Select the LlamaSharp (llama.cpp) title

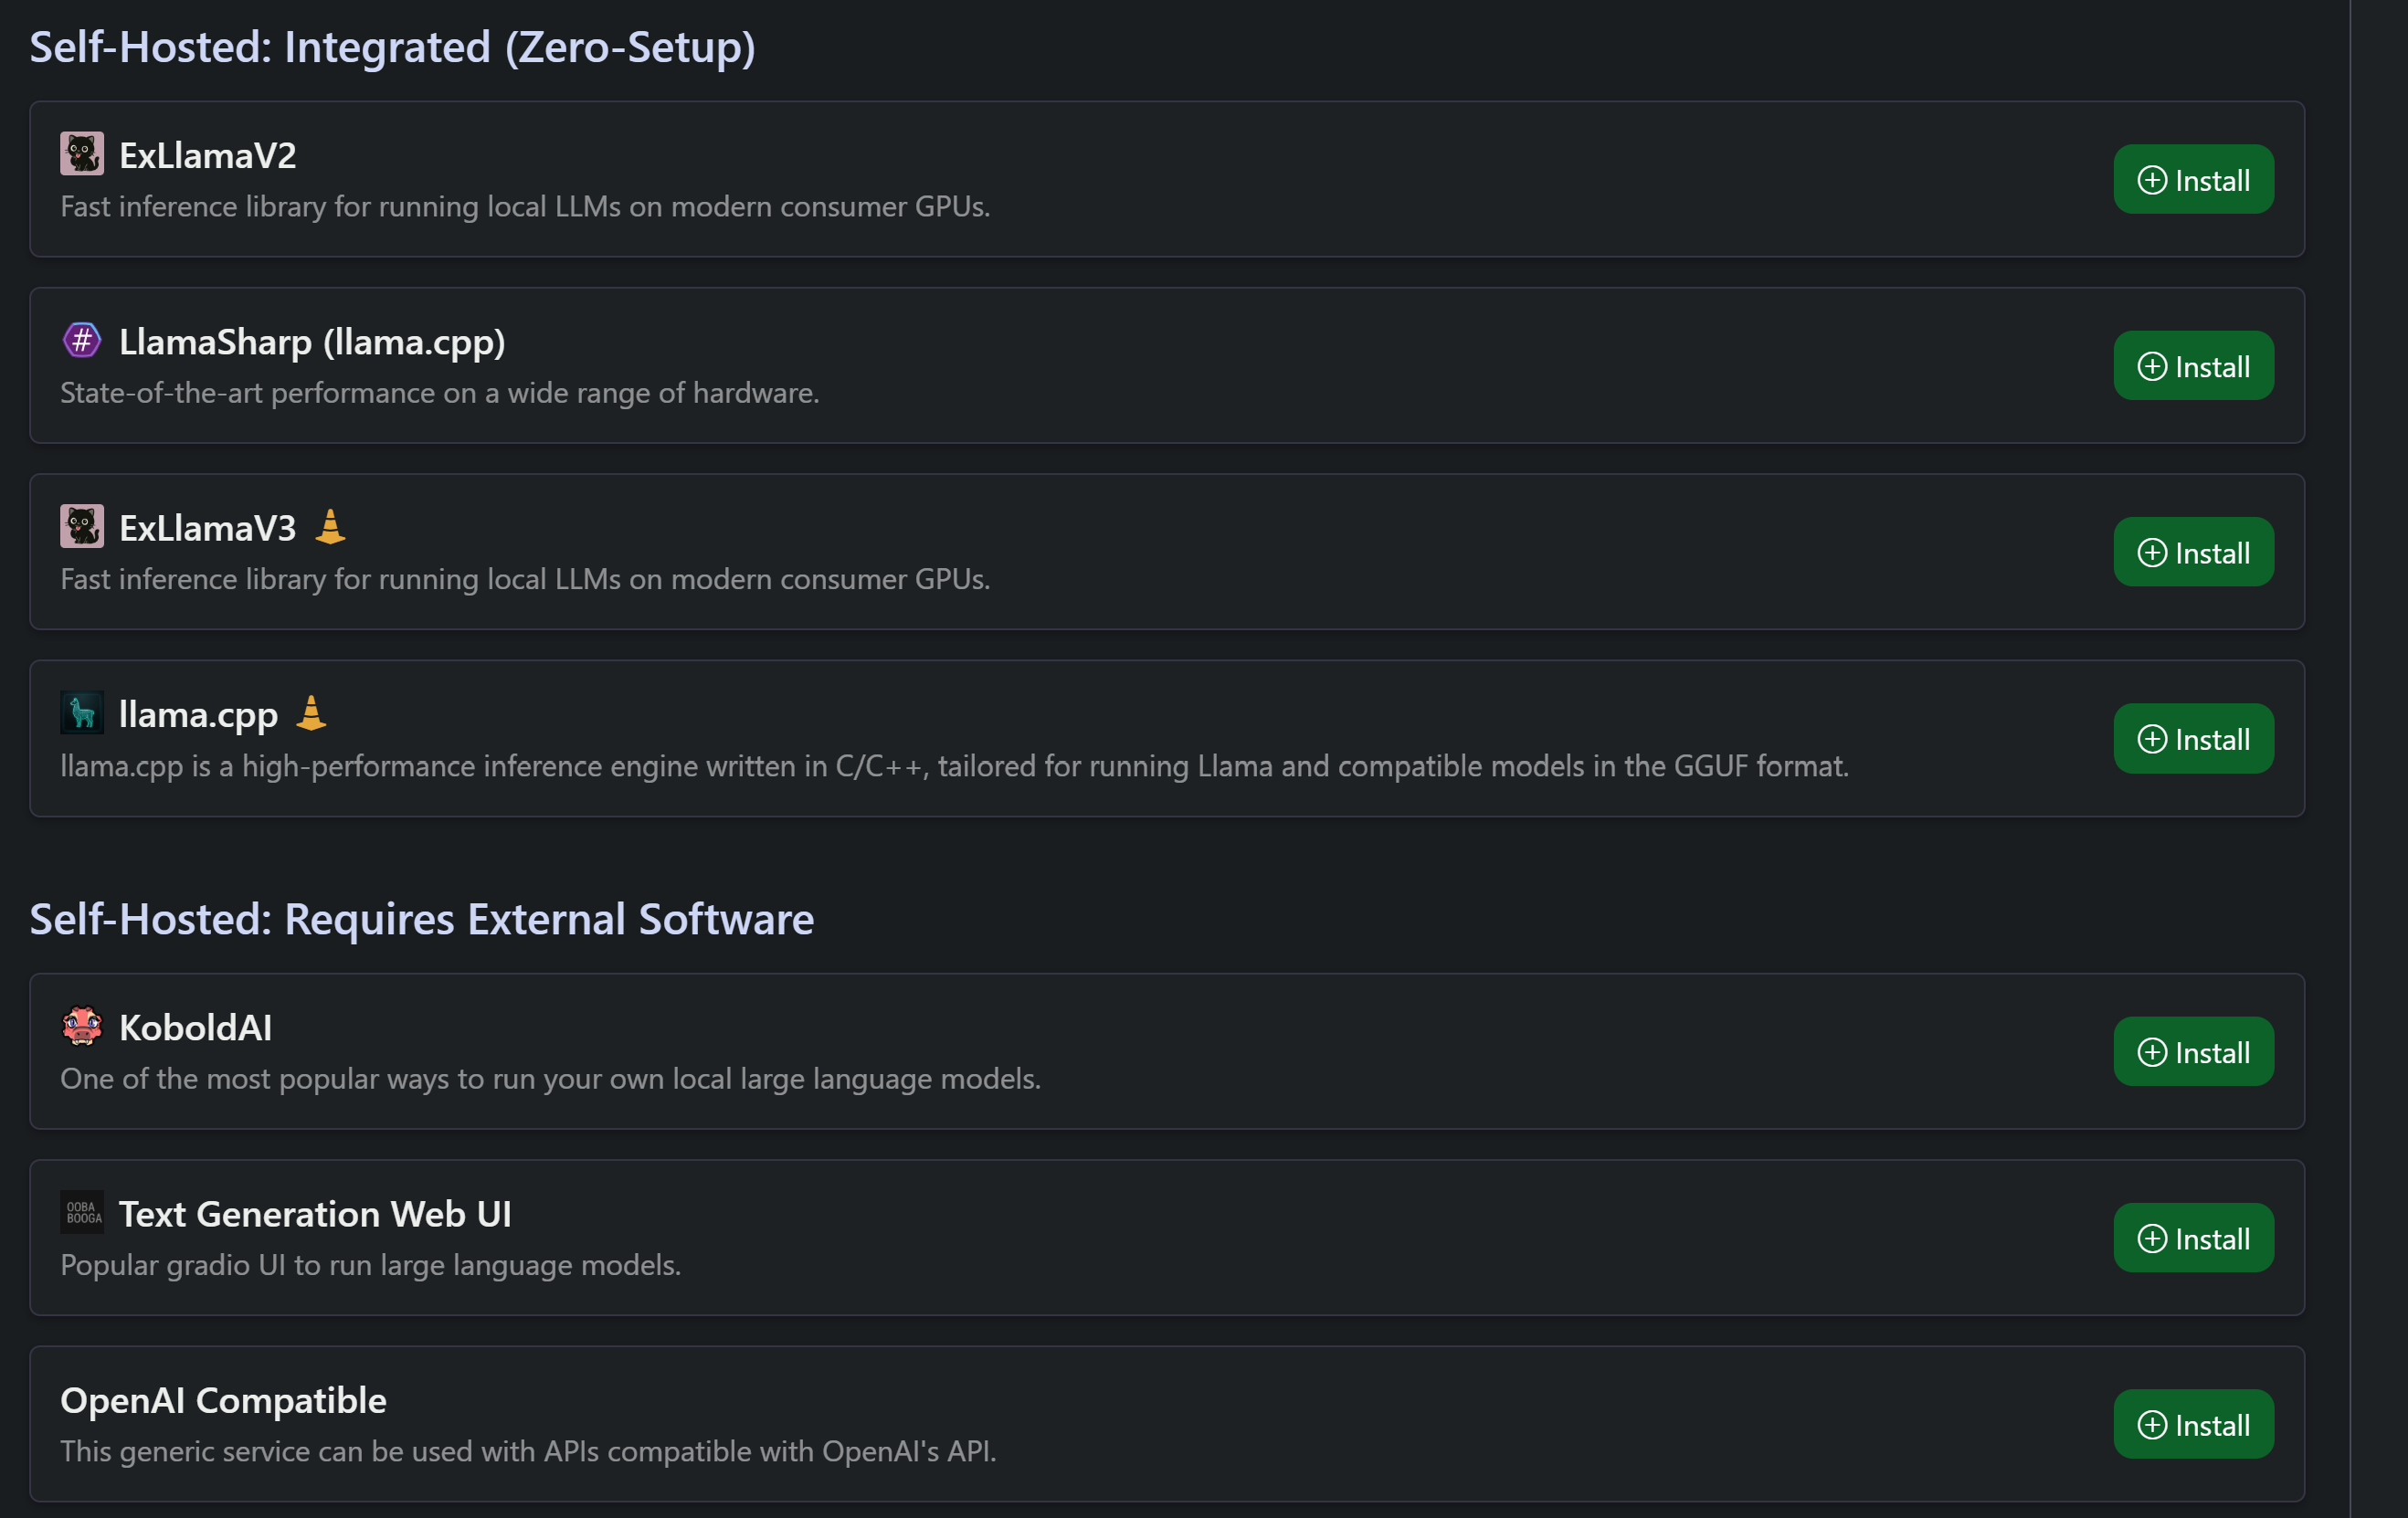pos(312,343)
